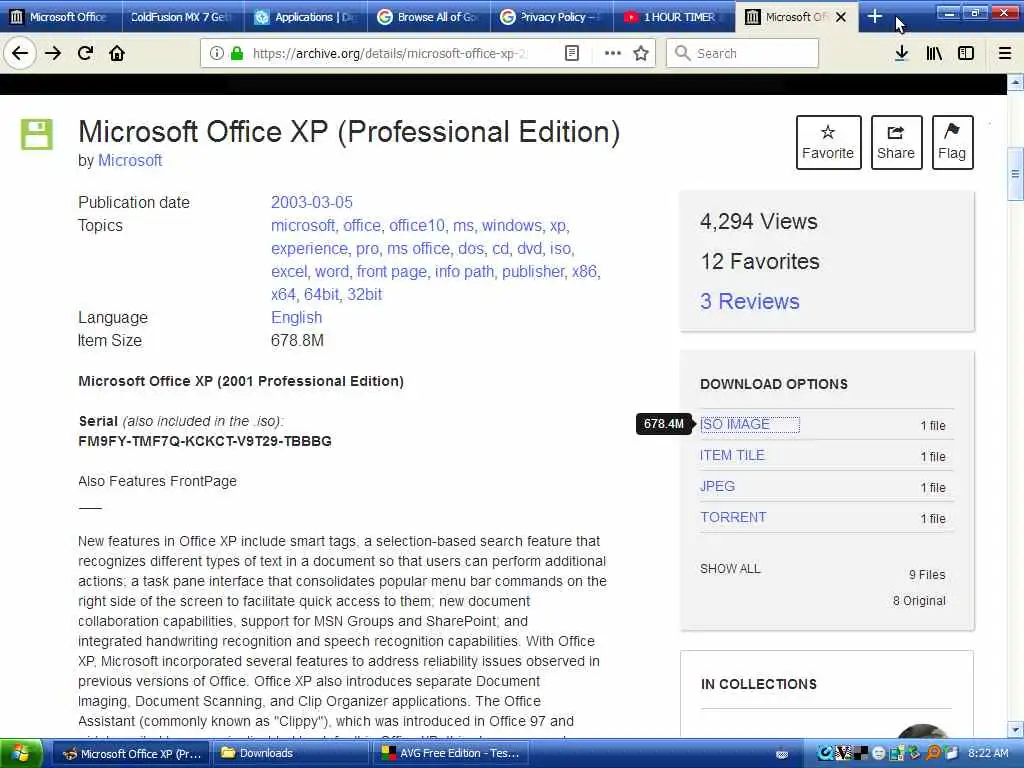Open the 9 Files link
1024x768 pixels.
click(x=927, y=575)
